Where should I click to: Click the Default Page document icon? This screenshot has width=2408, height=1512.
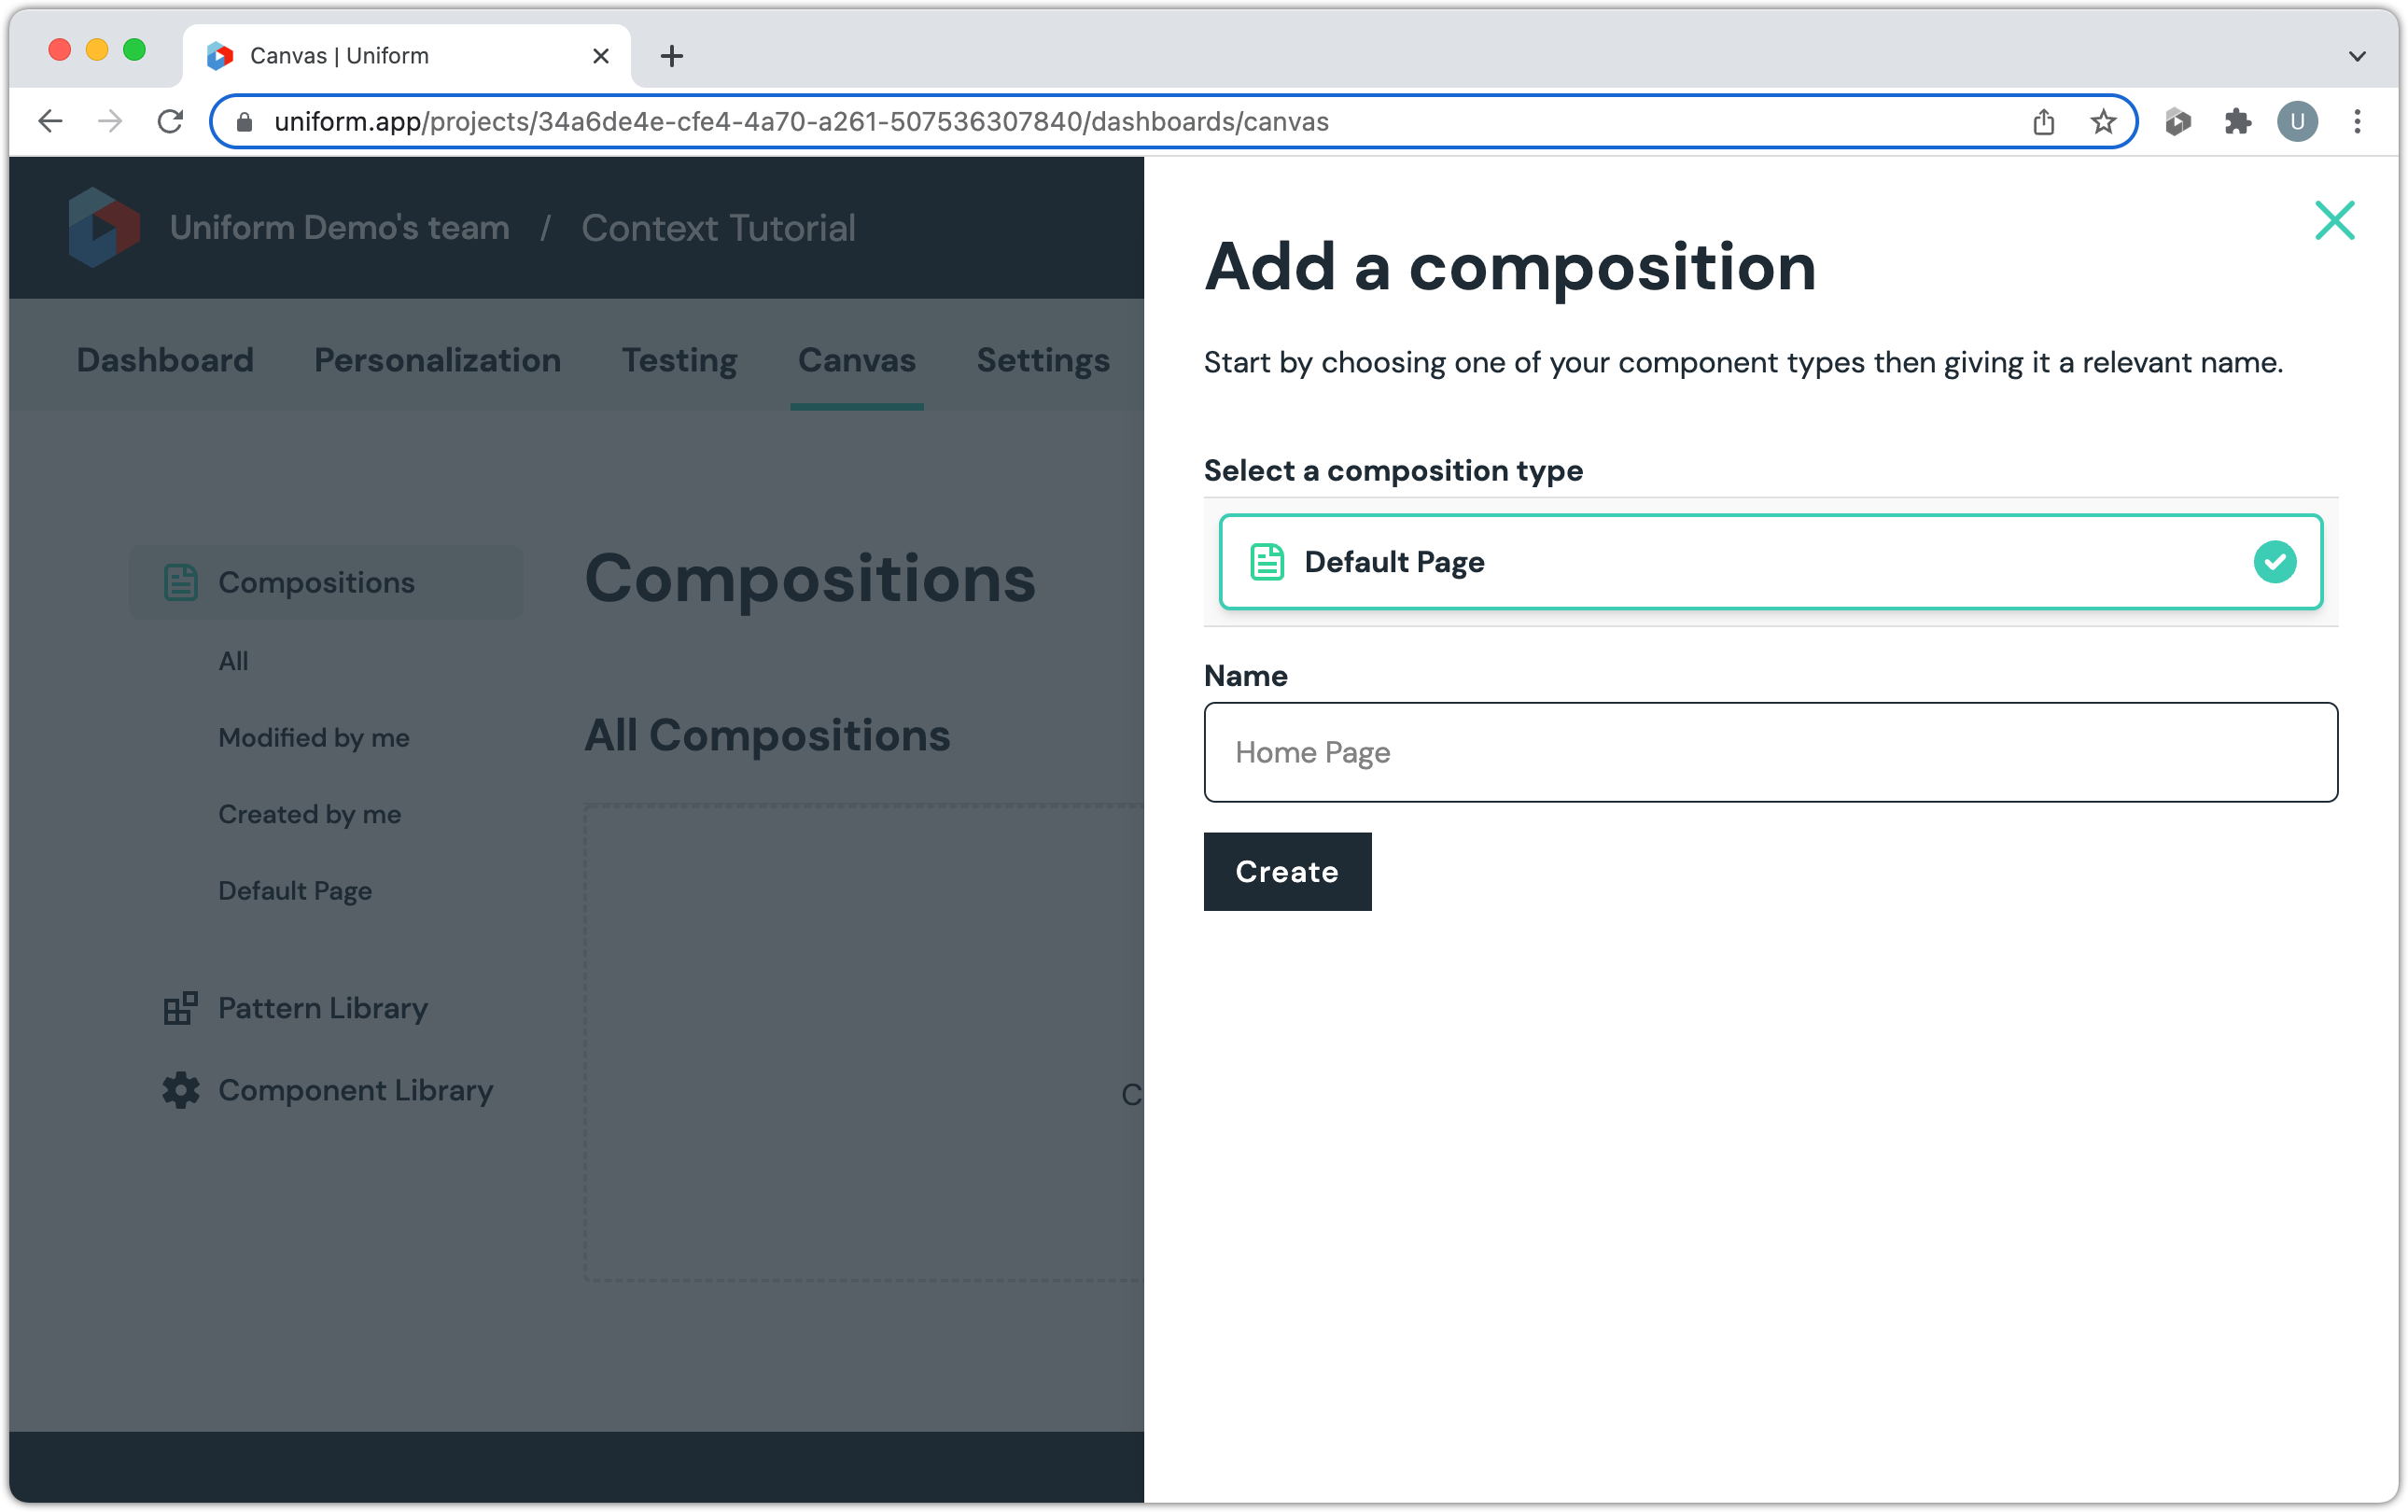point(1267,562)
